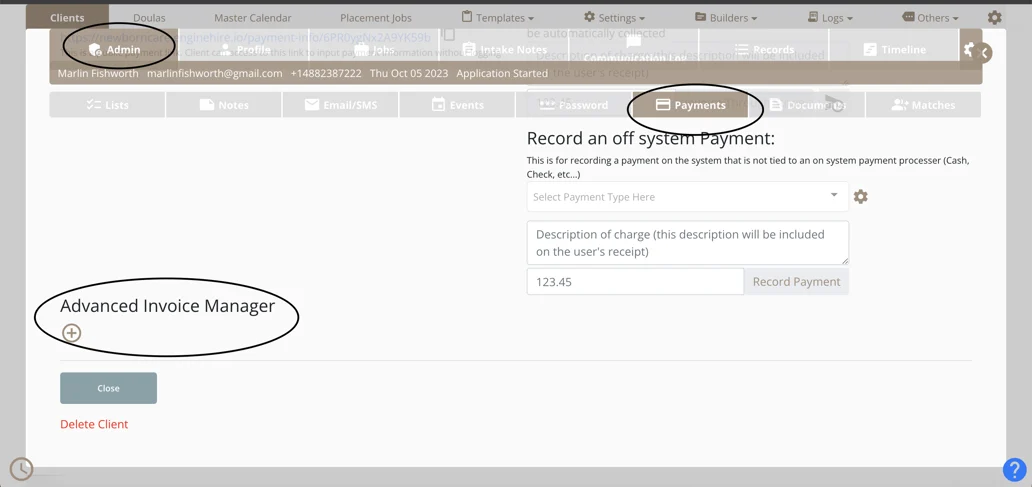Screen dimensions: 1032x487
Task: Switch to the Profile client tab
Action: tap(245, 49)
